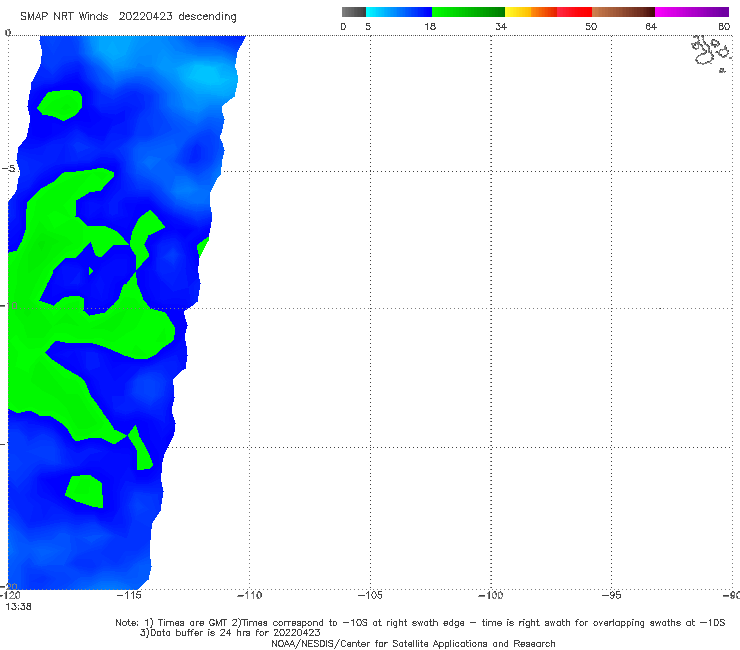
Task: Click the brown segment of the color bar
Action: pos(623,12)
